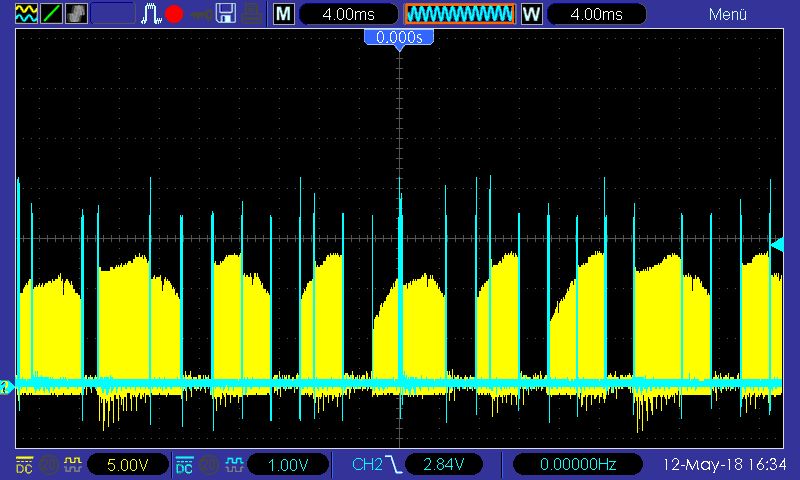Image resolution: width=800 pixels, height=480 pixels.
Task: Click the white pulse waveform icon
Action: [x=150, y=14]
